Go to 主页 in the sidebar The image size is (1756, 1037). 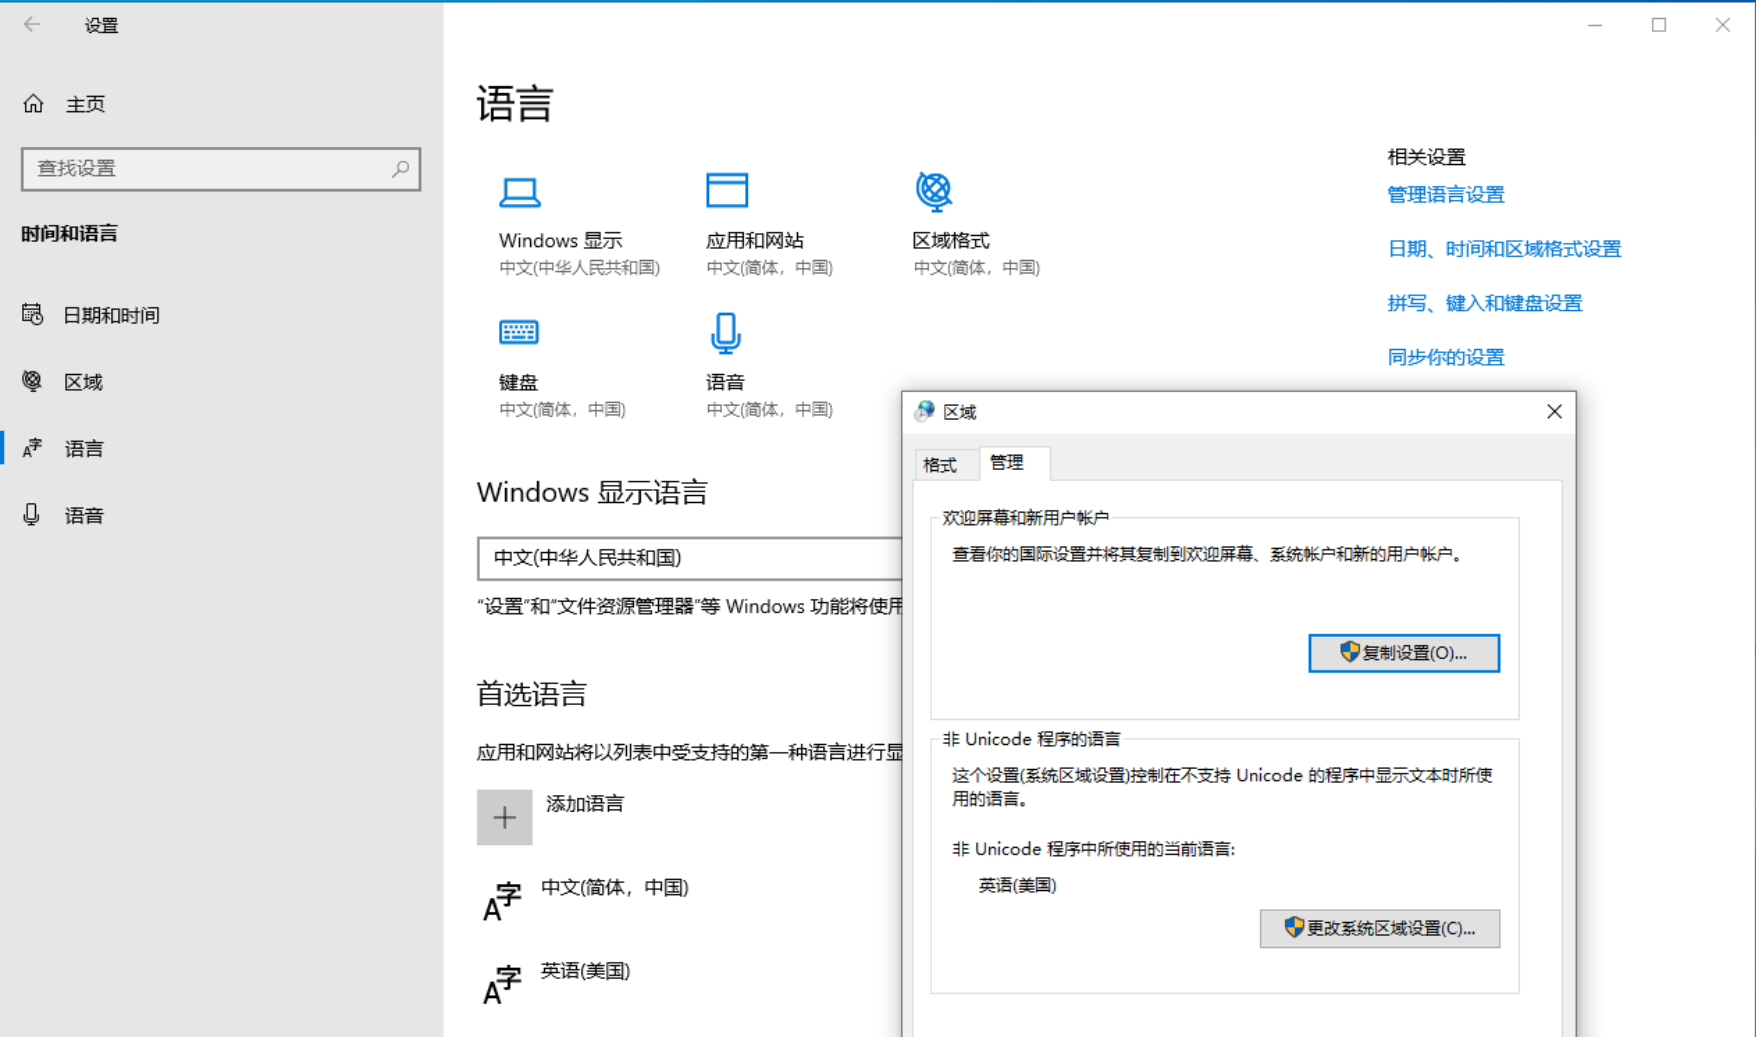click(x=85, y=104)
